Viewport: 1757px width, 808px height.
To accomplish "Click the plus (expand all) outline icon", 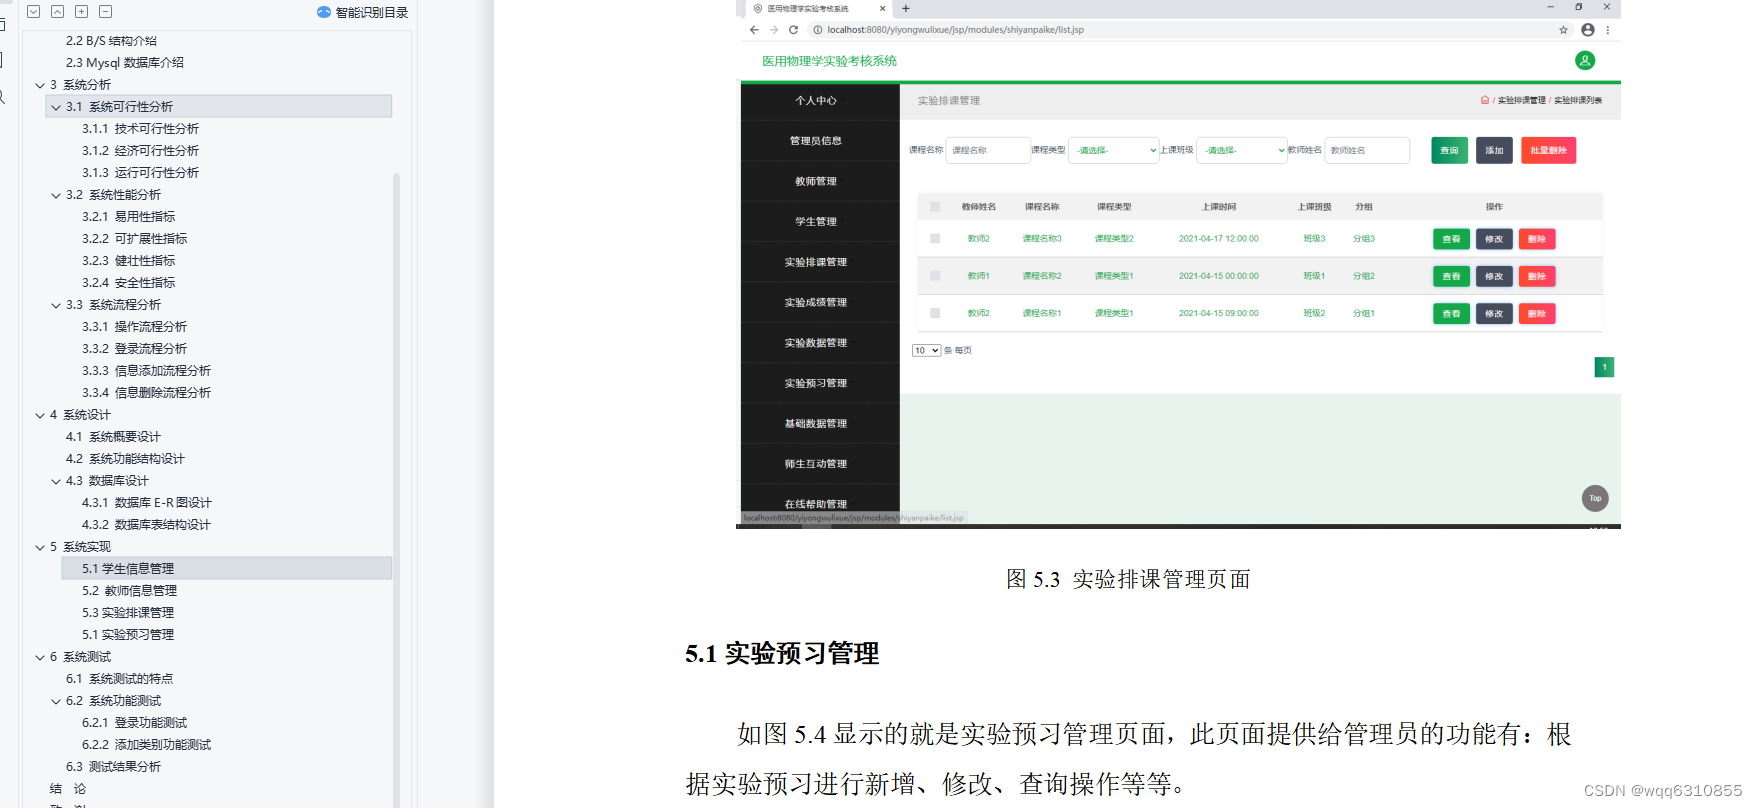I will 81,12.
